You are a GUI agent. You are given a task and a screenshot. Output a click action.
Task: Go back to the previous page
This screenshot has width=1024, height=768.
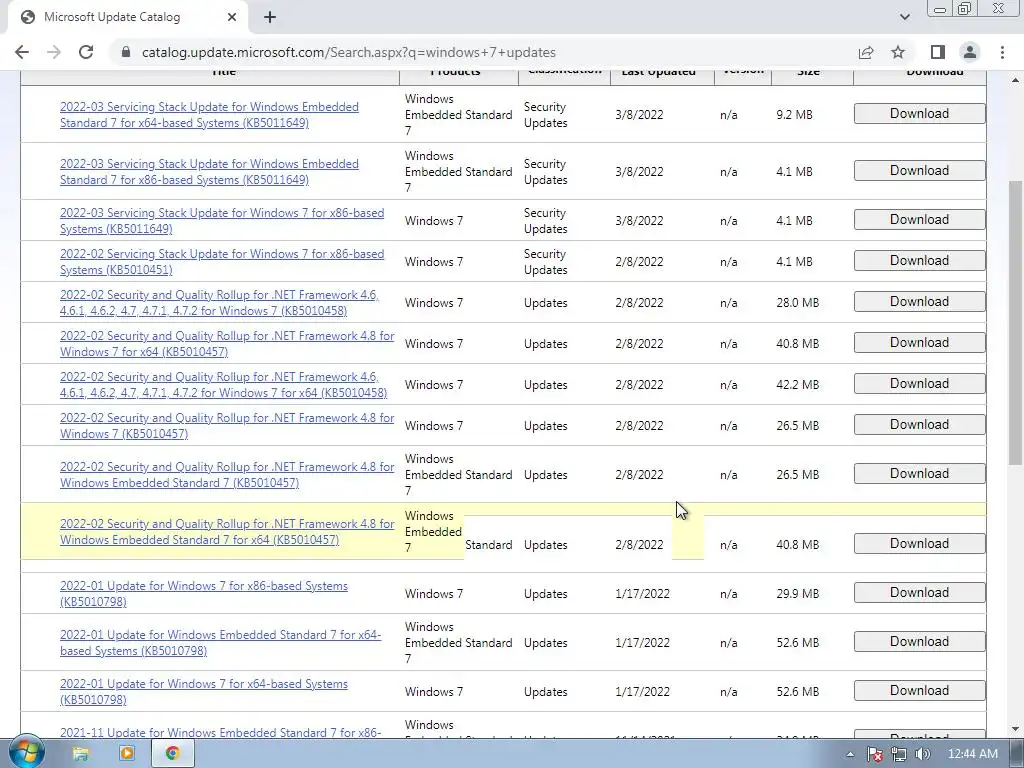coord(22,52)
